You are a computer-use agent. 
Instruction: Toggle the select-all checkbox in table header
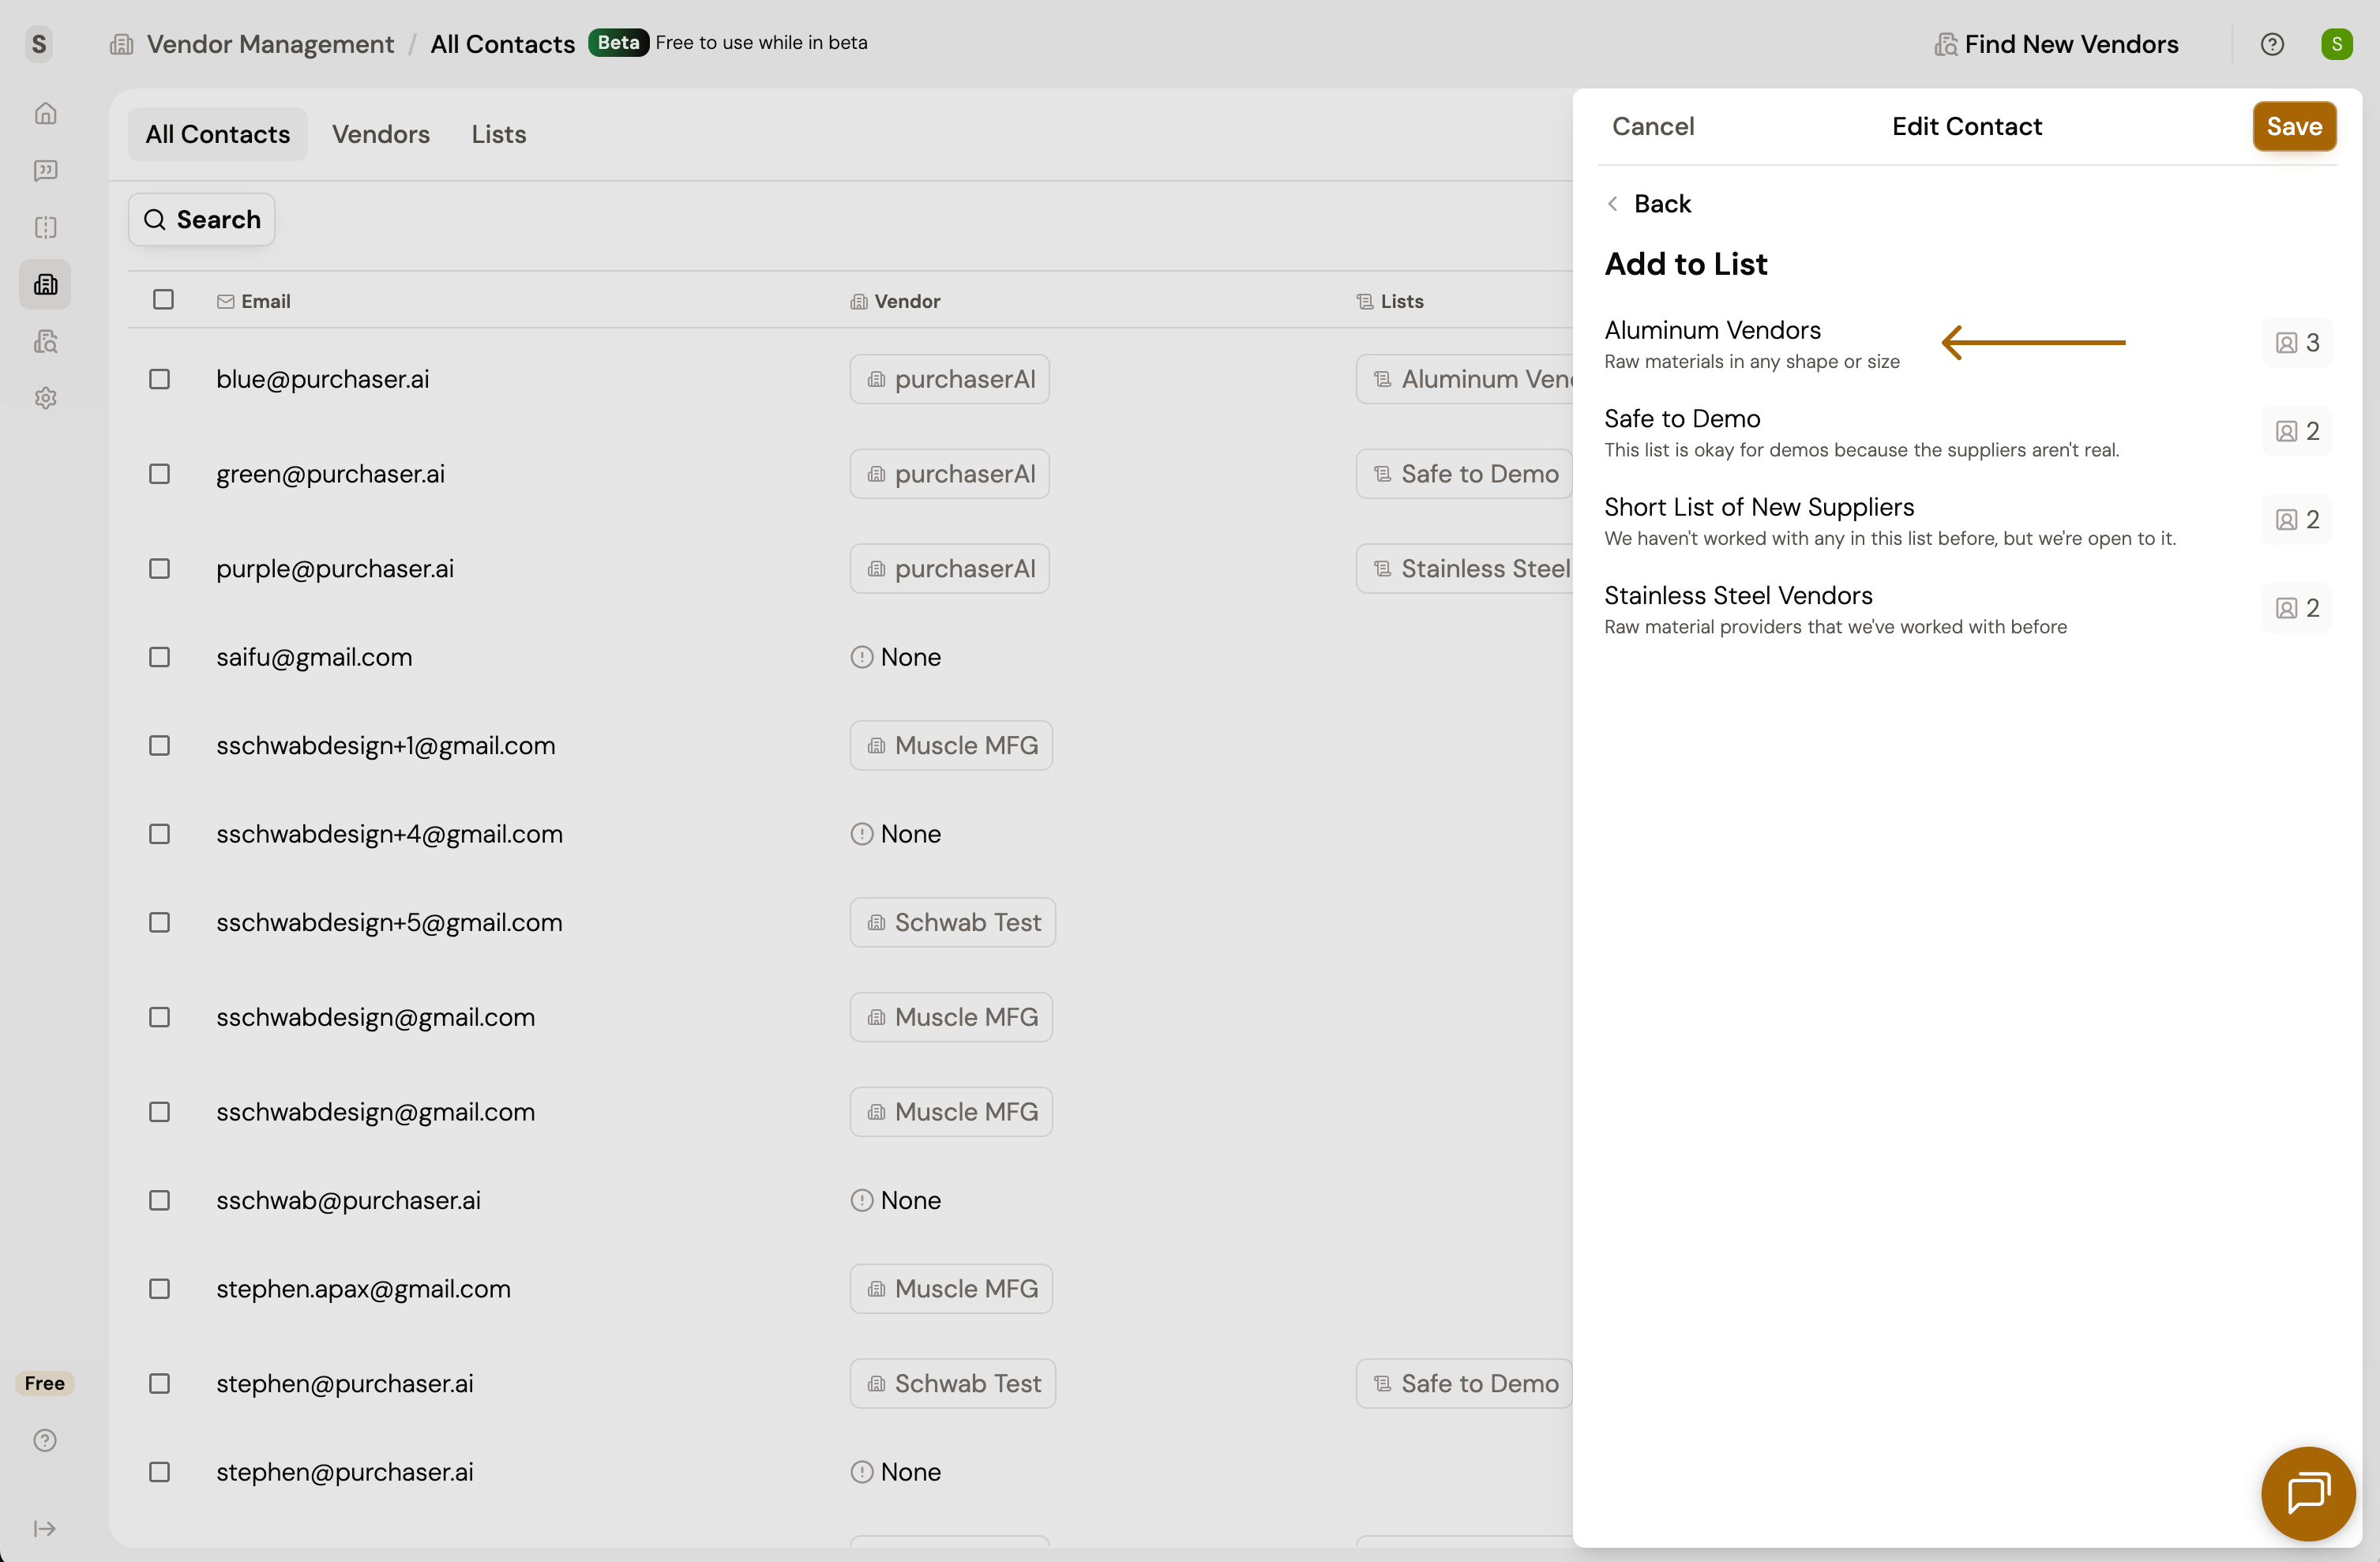(x=163, y=300)
